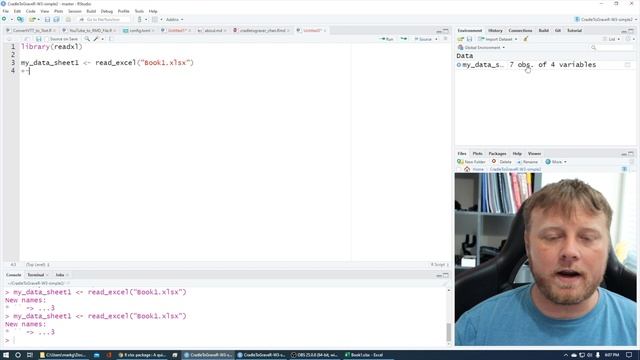The image size is (640, 360).
Task: Clear environment objects with broom icon
Action: 526,39
